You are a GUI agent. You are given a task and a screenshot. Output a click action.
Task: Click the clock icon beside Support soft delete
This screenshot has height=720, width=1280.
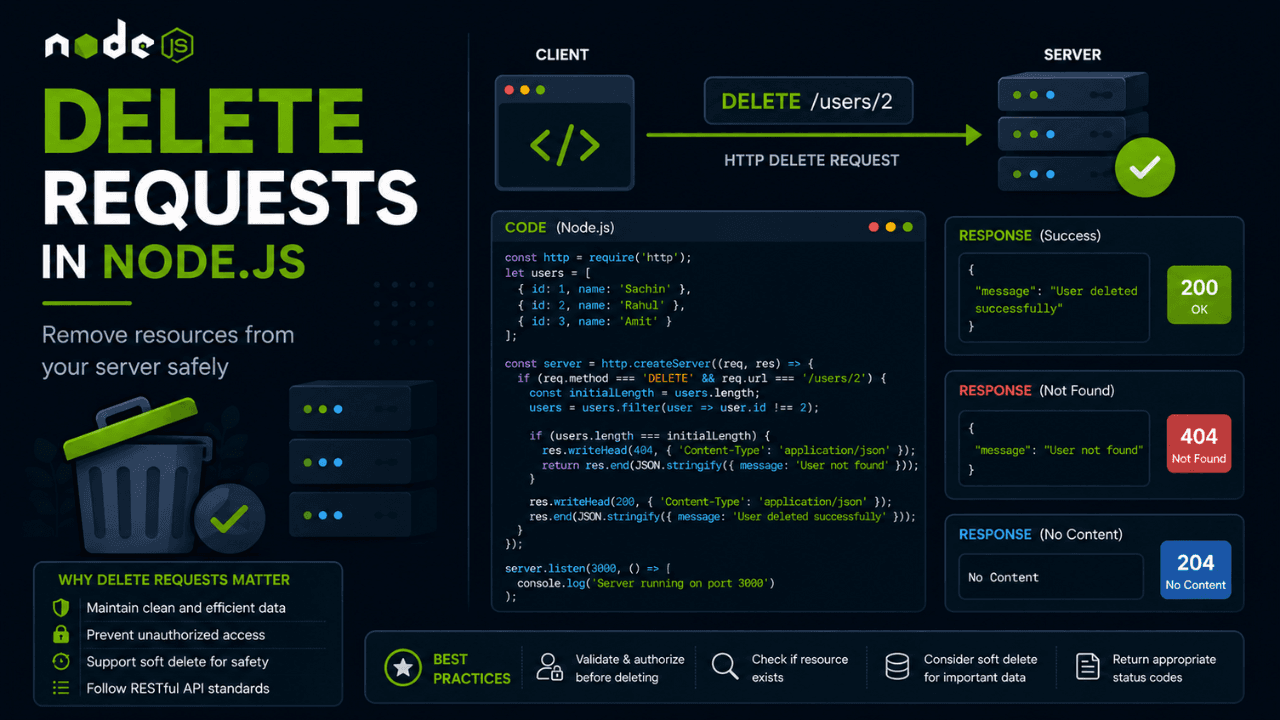point(61,662)
